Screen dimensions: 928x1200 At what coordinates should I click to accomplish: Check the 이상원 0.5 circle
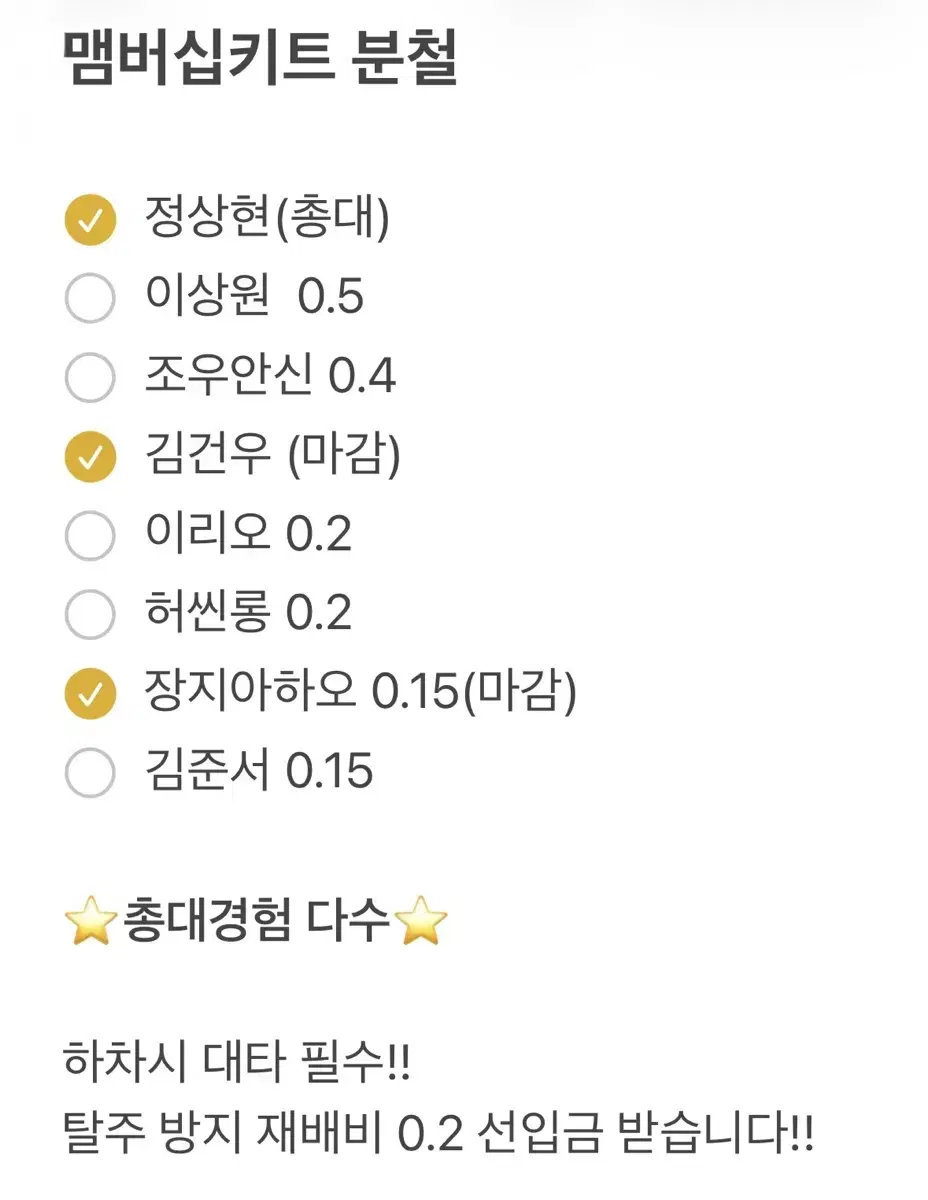click(x=90, y=299)
